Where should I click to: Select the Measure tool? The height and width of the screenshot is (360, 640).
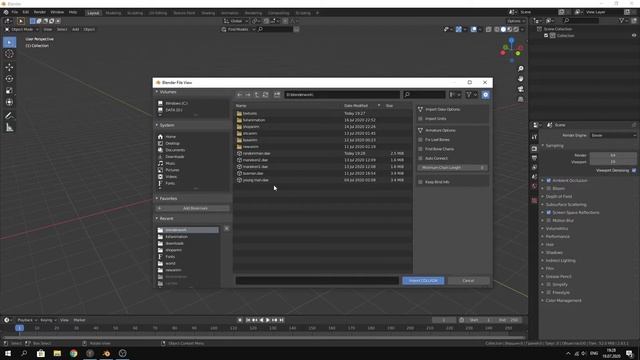point(9,128)
